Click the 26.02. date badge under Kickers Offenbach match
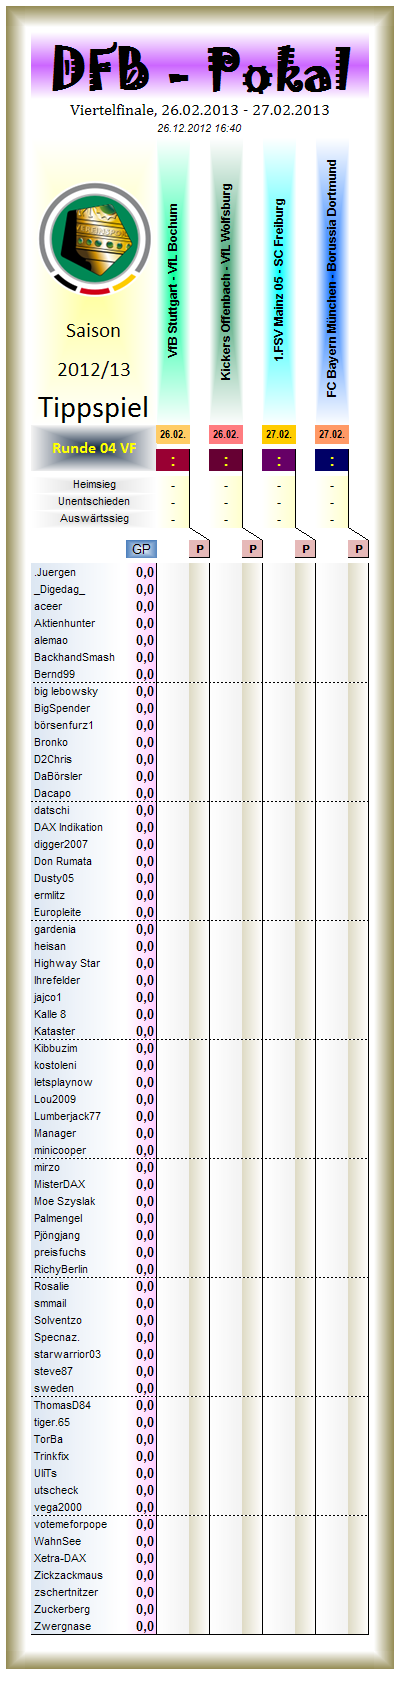 point(226,434)
